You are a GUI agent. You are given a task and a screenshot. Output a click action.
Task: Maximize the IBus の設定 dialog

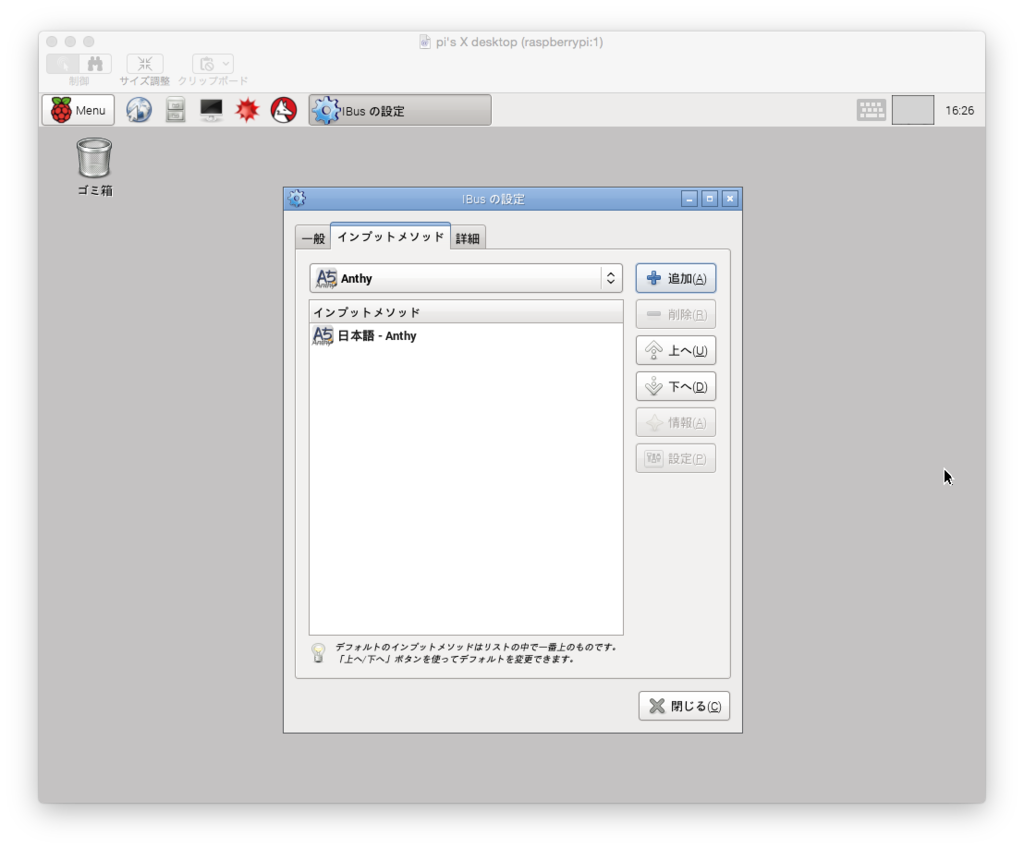pyautogui.click(x=709, y=199)
